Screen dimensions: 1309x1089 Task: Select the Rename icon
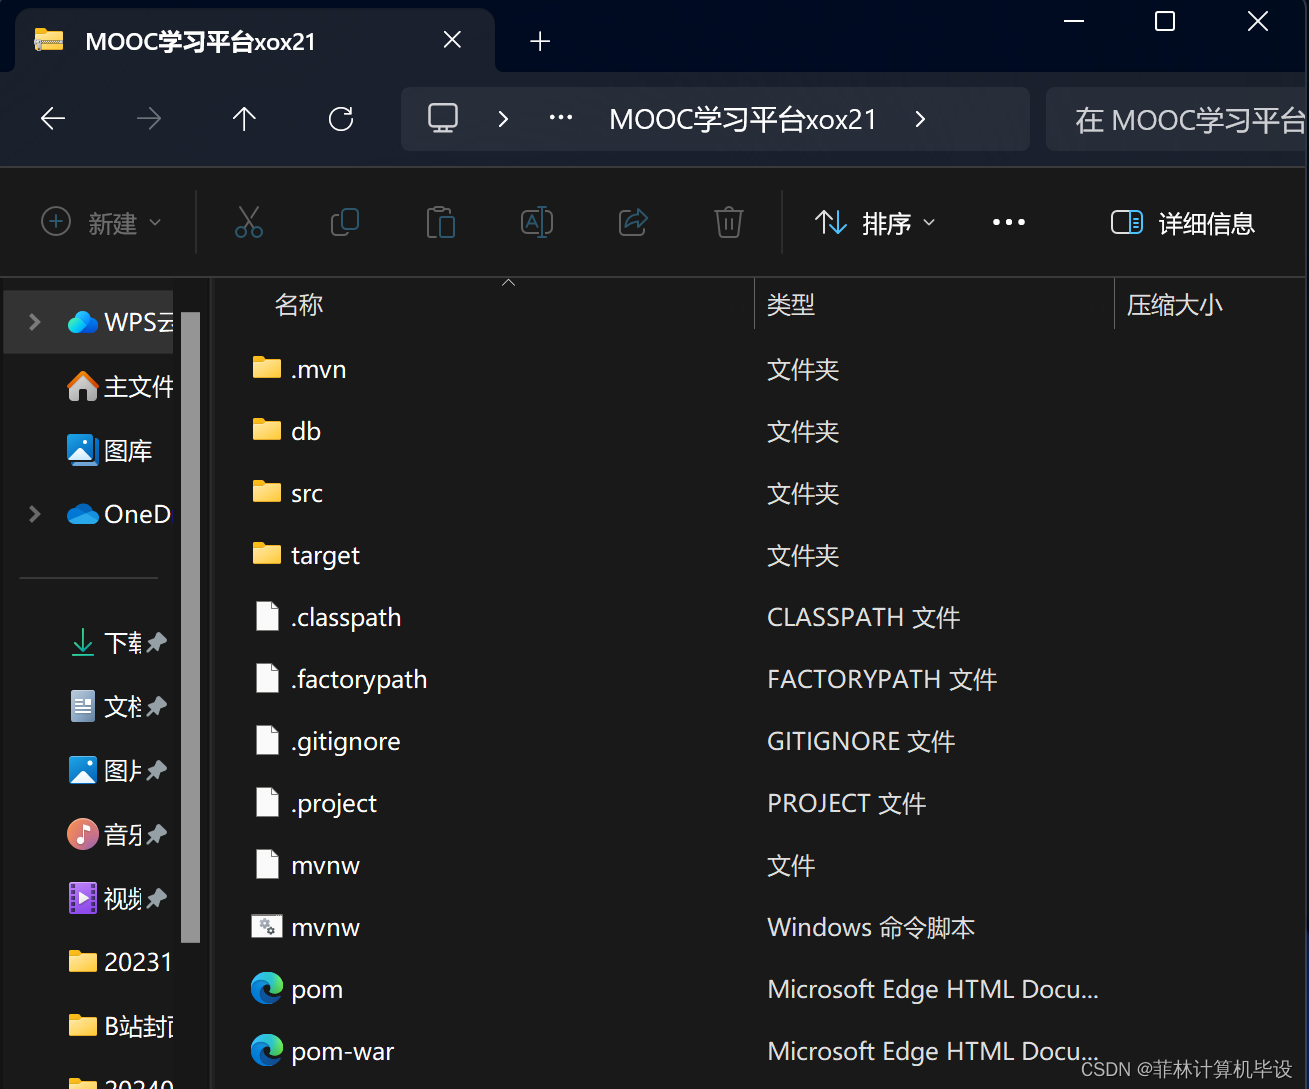pyautogui.click(x=537, y=222)
